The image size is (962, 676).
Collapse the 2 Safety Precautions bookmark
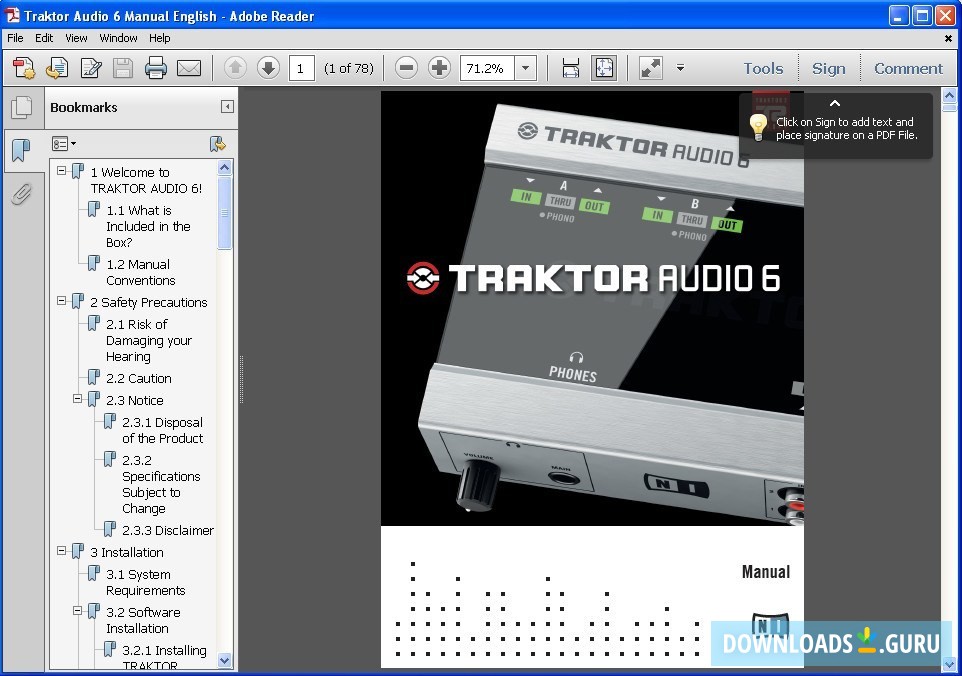[62, 301]
